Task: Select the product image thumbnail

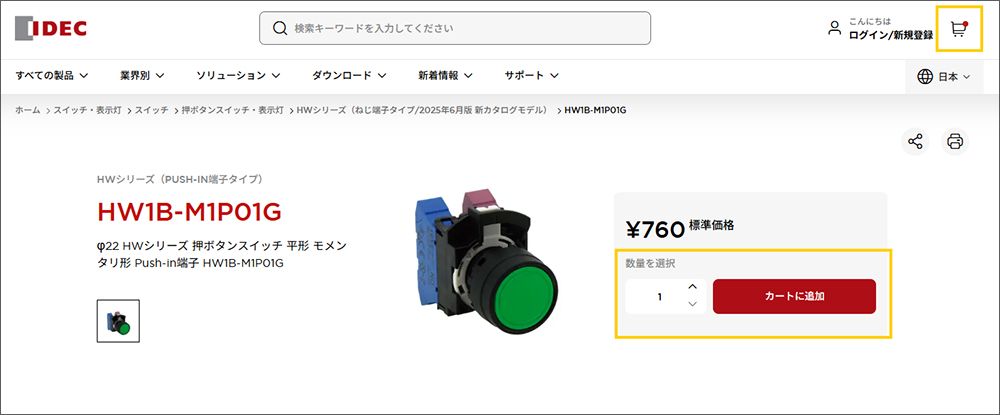Action: (118, 321)
